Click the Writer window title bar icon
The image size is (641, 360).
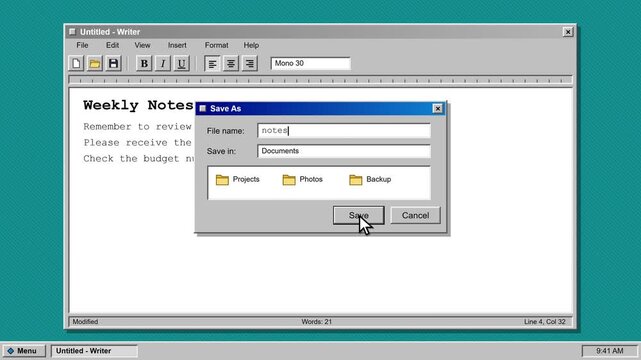(72, 31)
